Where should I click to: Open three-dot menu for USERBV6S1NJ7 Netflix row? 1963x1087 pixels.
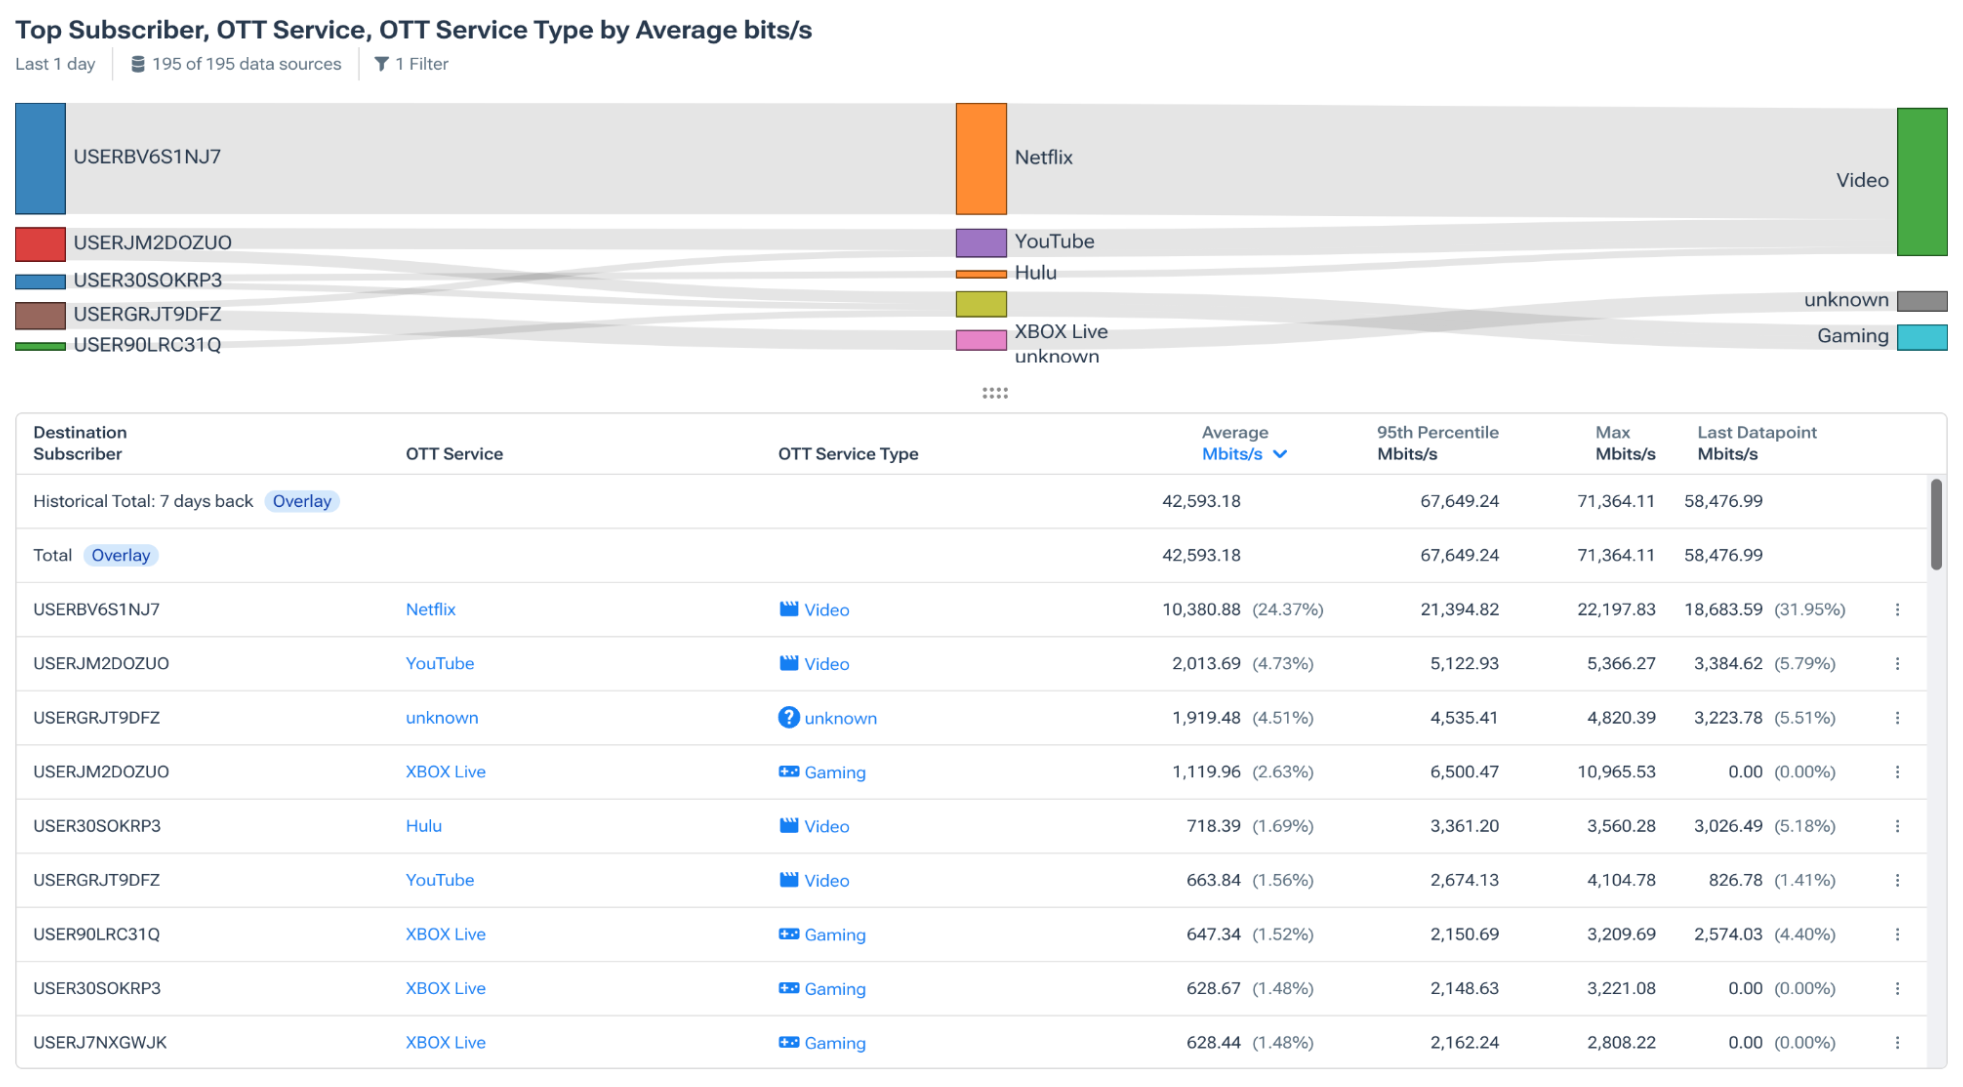(x=1897, y=609)
